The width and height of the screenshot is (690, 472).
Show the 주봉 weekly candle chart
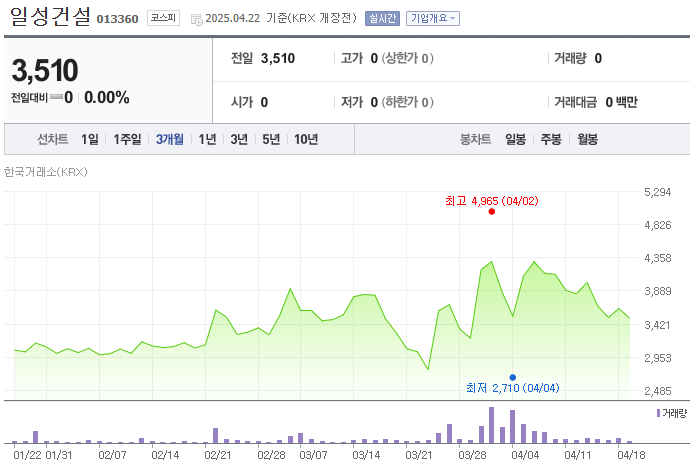coord(551,139)
